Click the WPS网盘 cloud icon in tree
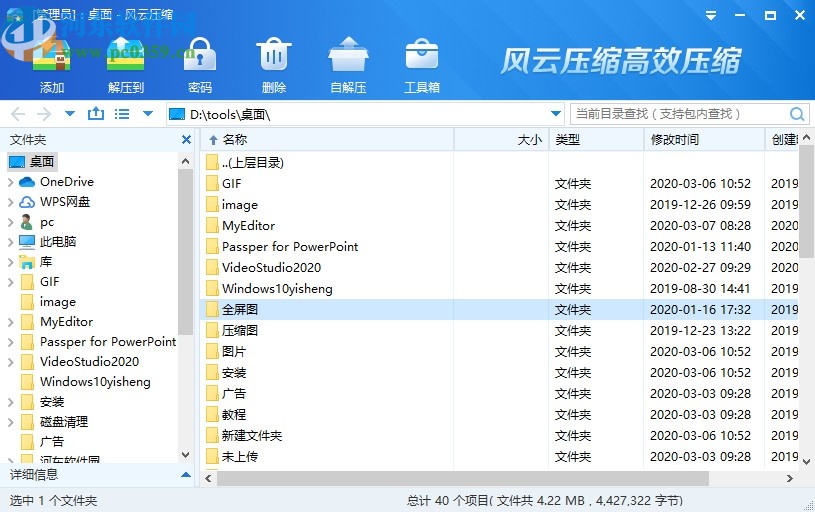 click(27, 202)
